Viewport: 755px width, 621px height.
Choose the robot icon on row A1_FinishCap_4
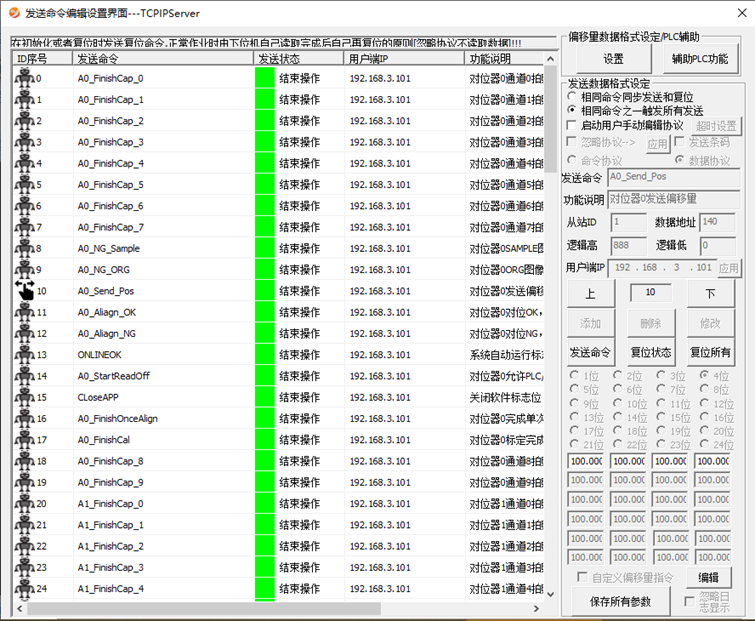(24, 588)
